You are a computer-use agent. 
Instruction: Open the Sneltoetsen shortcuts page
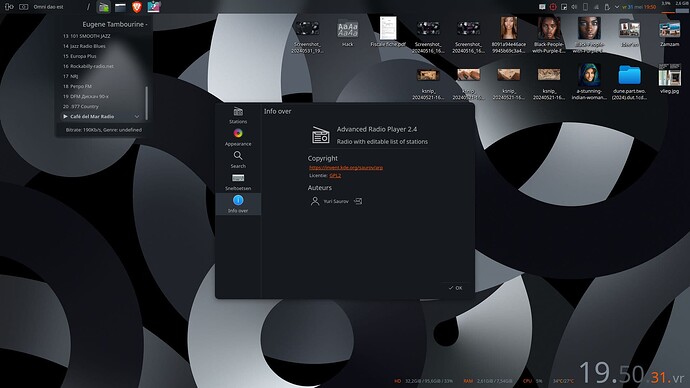point(238,182)
